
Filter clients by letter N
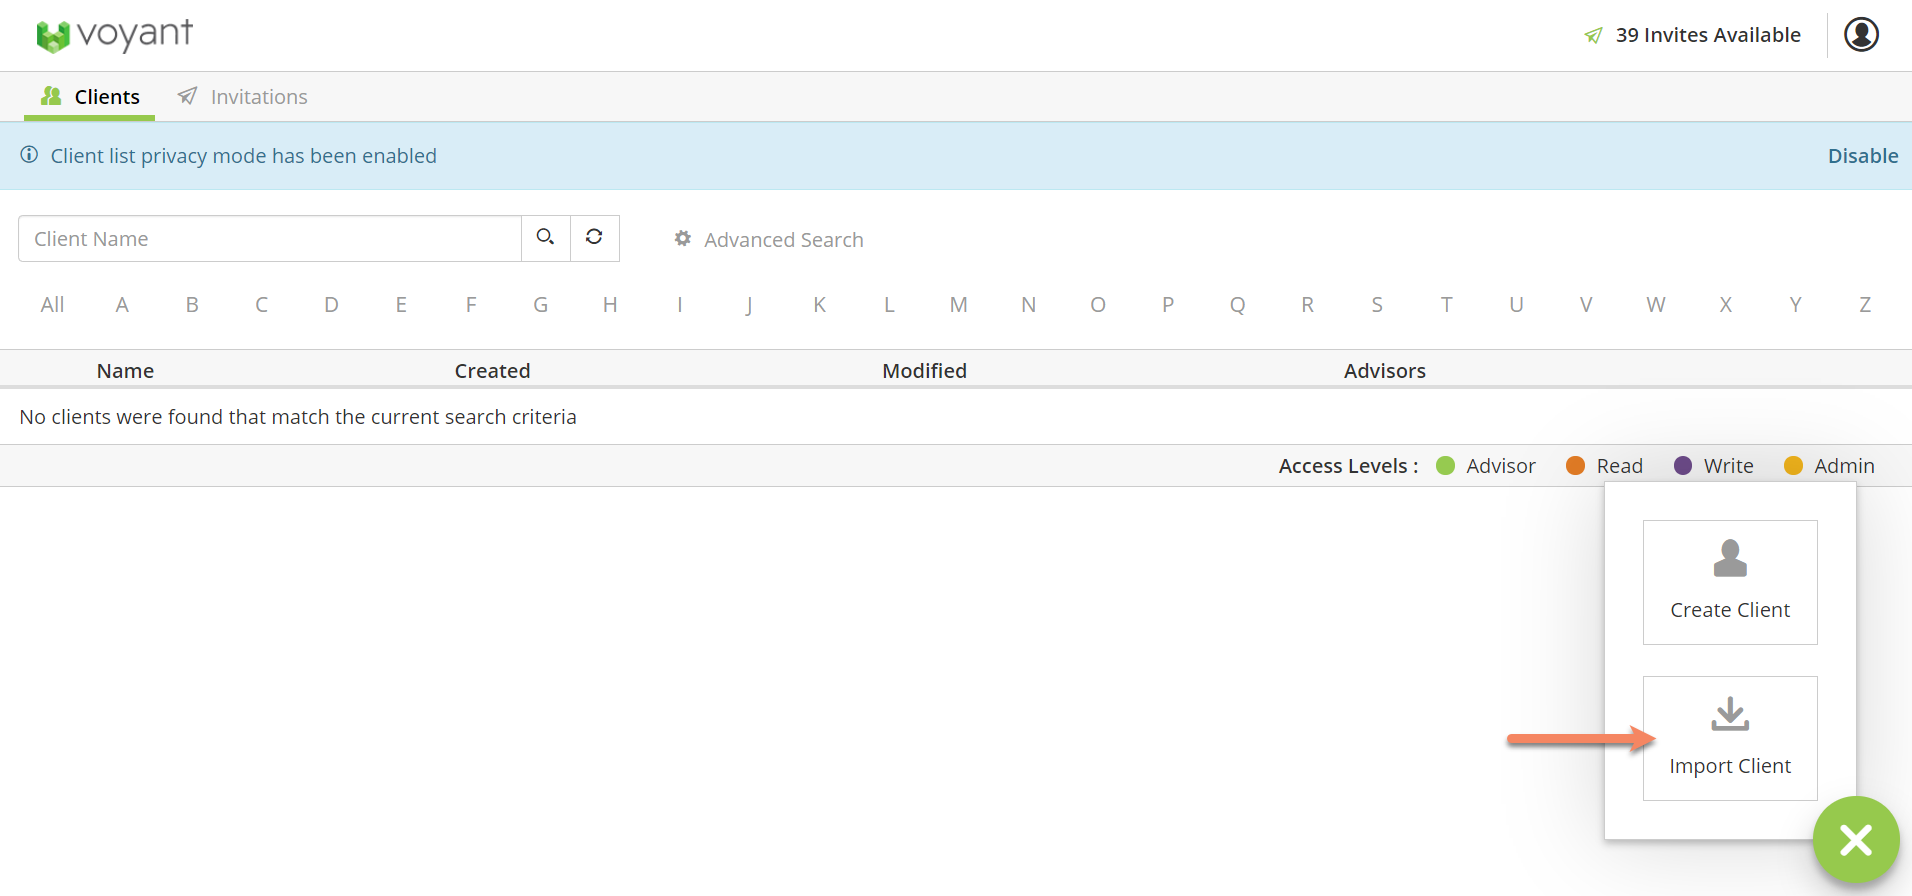point(1028,305)
